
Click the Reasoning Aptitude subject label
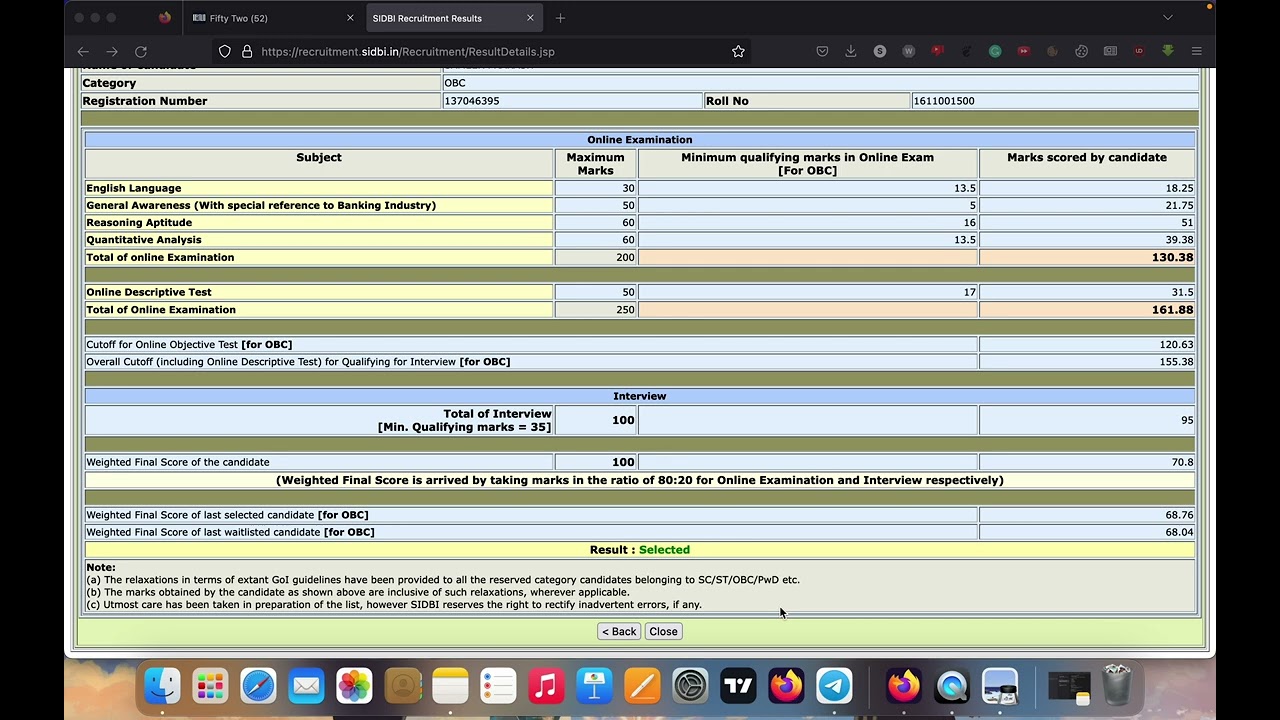139,223
